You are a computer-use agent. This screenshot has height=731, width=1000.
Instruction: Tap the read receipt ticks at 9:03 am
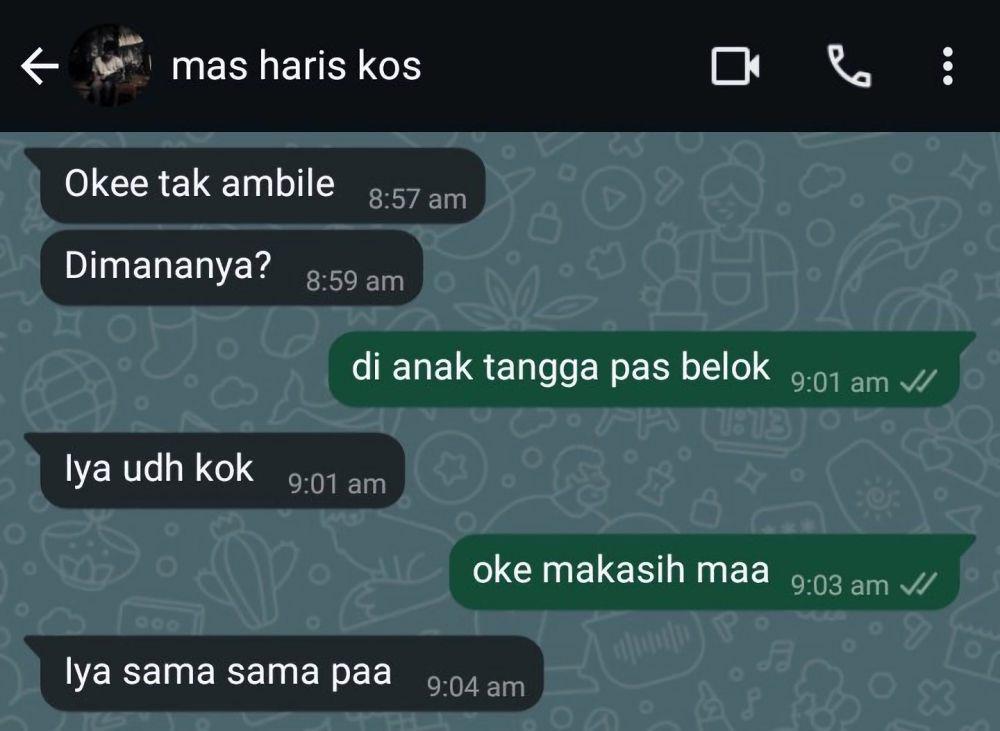pyautogui.click(x=918, y=584)
